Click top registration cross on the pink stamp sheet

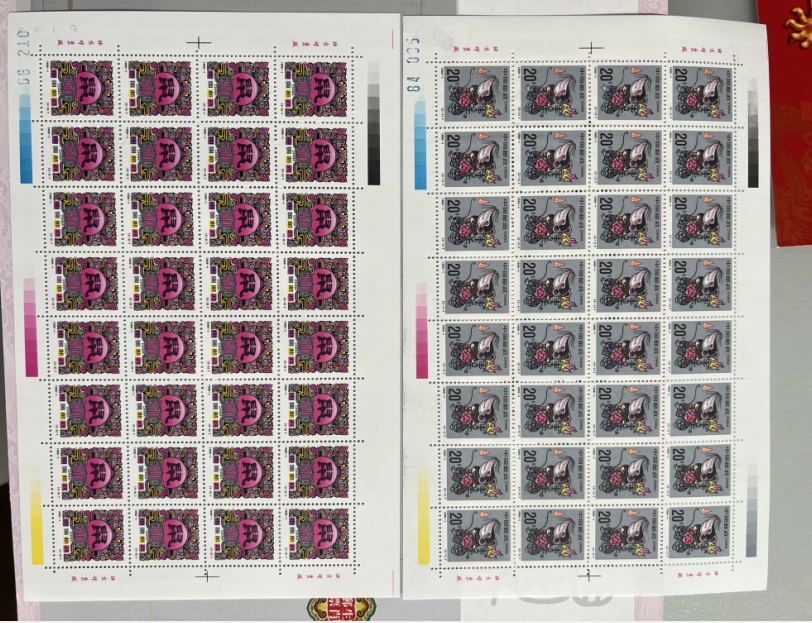pos(198,42)
